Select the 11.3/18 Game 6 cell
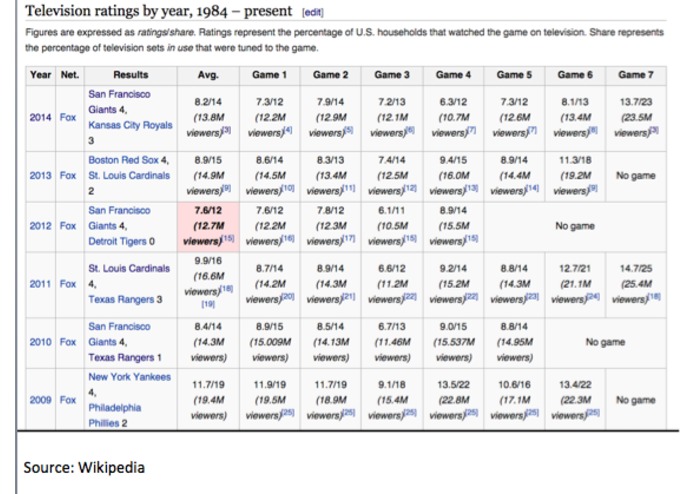The image size is (695, 494). click(575, 175)
